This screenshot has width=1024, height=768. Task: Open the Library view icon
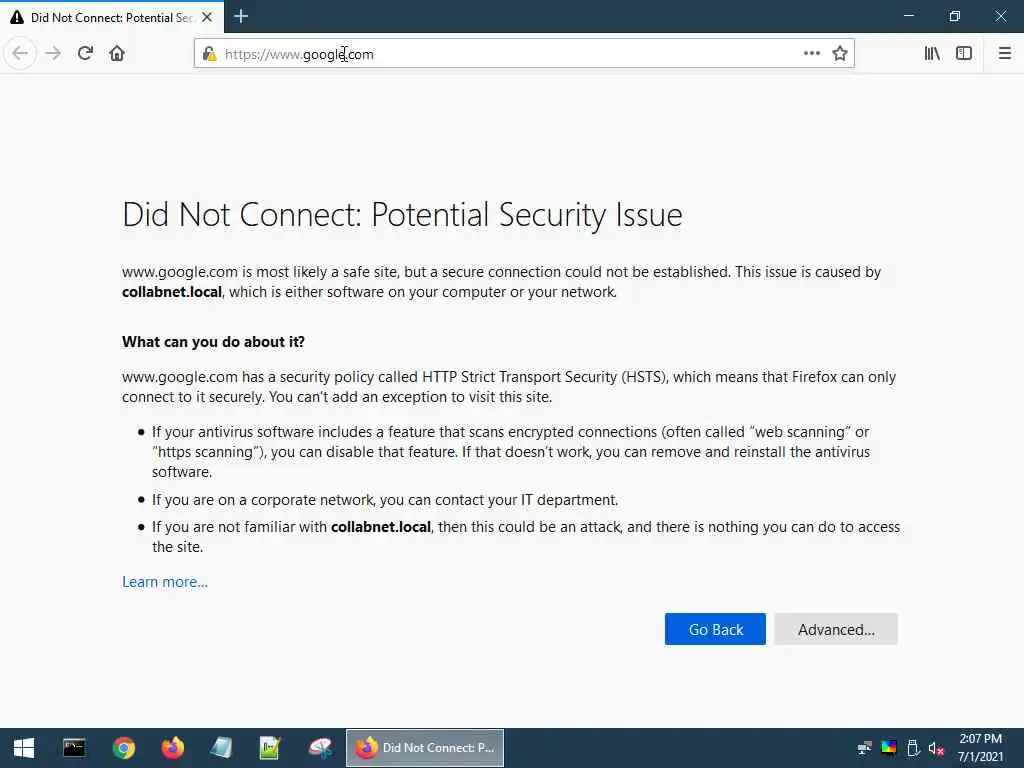click(x=932, y=53)
